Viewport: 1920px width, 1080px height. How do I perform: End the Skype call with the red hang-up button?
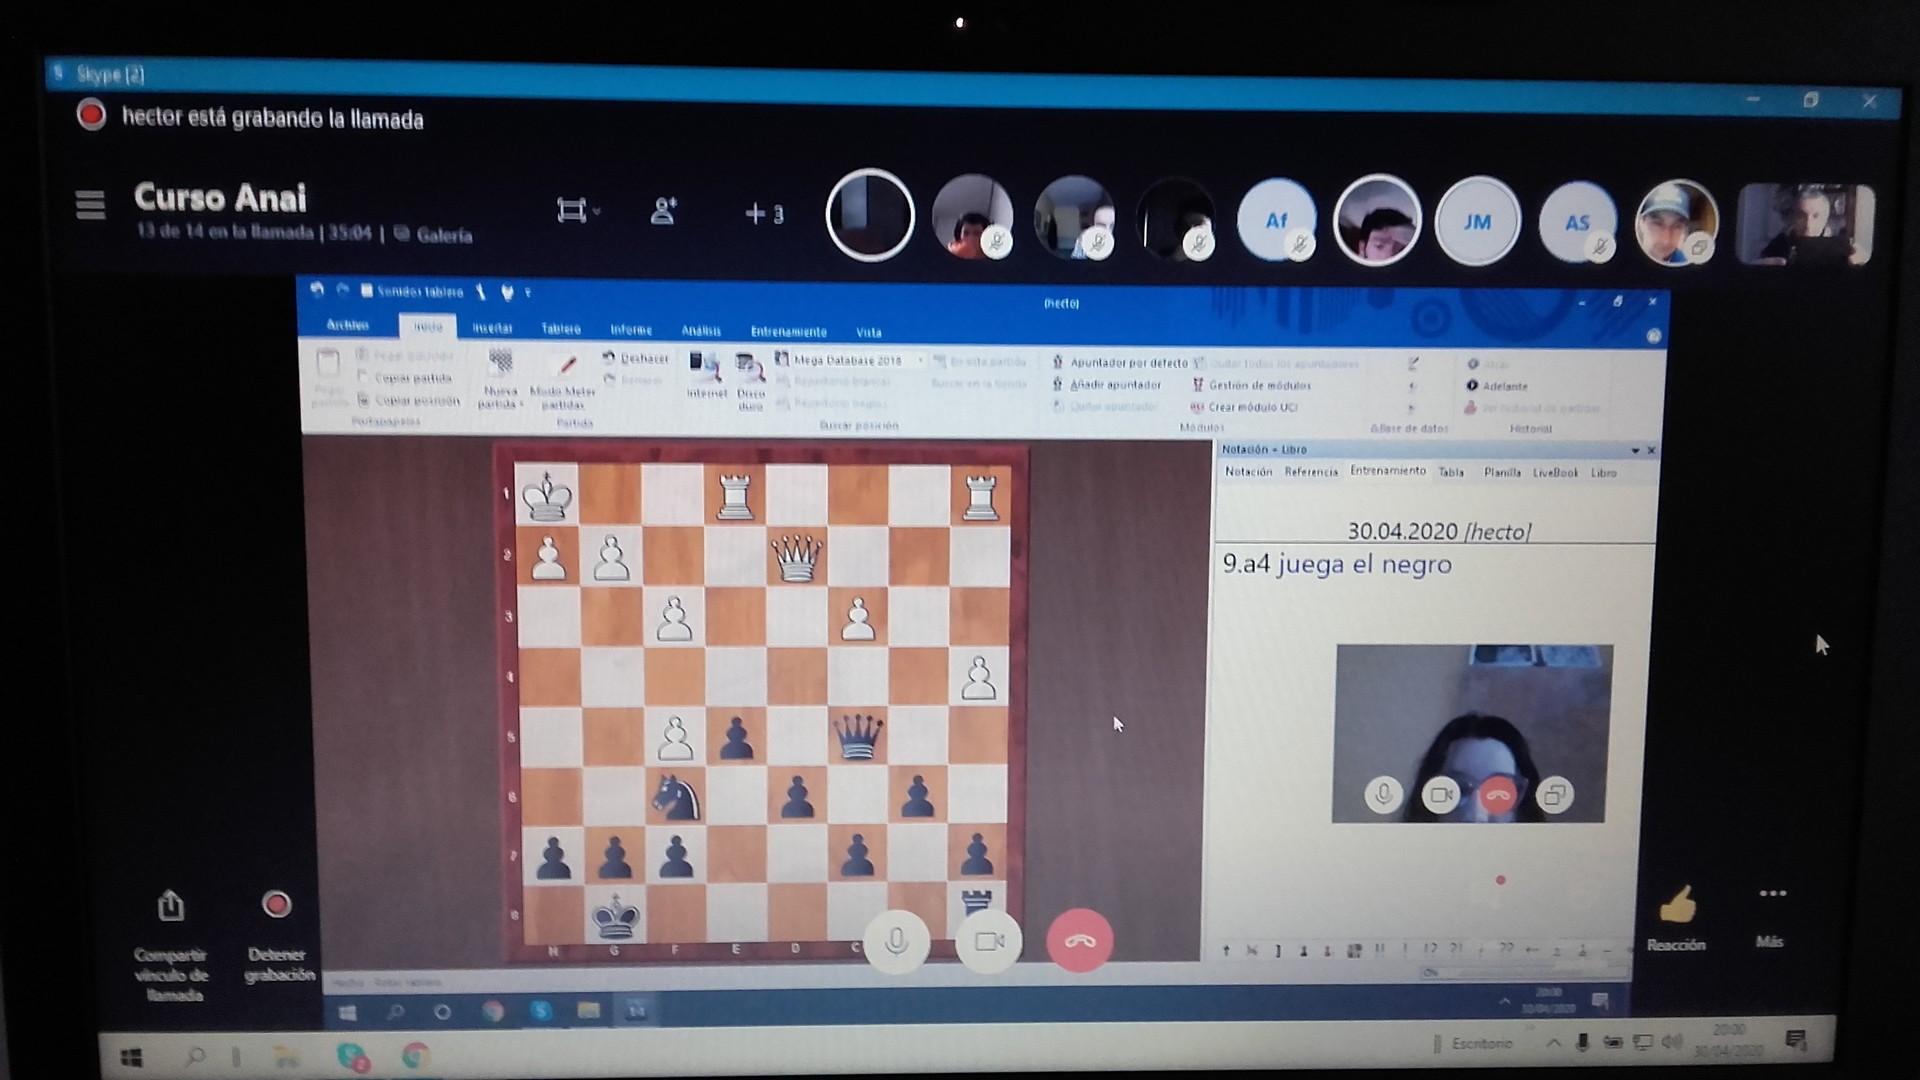1079,940
